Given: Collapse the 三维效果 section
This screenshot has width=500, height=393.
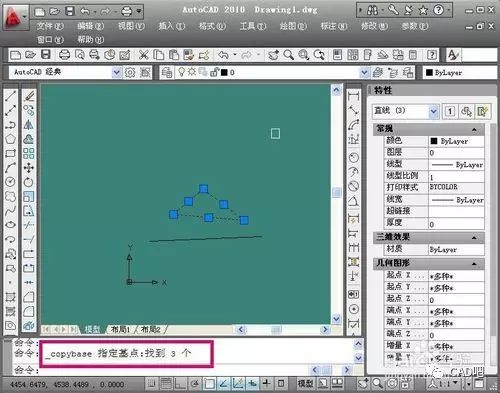Looking at the screenshot, I should point(474,238).
